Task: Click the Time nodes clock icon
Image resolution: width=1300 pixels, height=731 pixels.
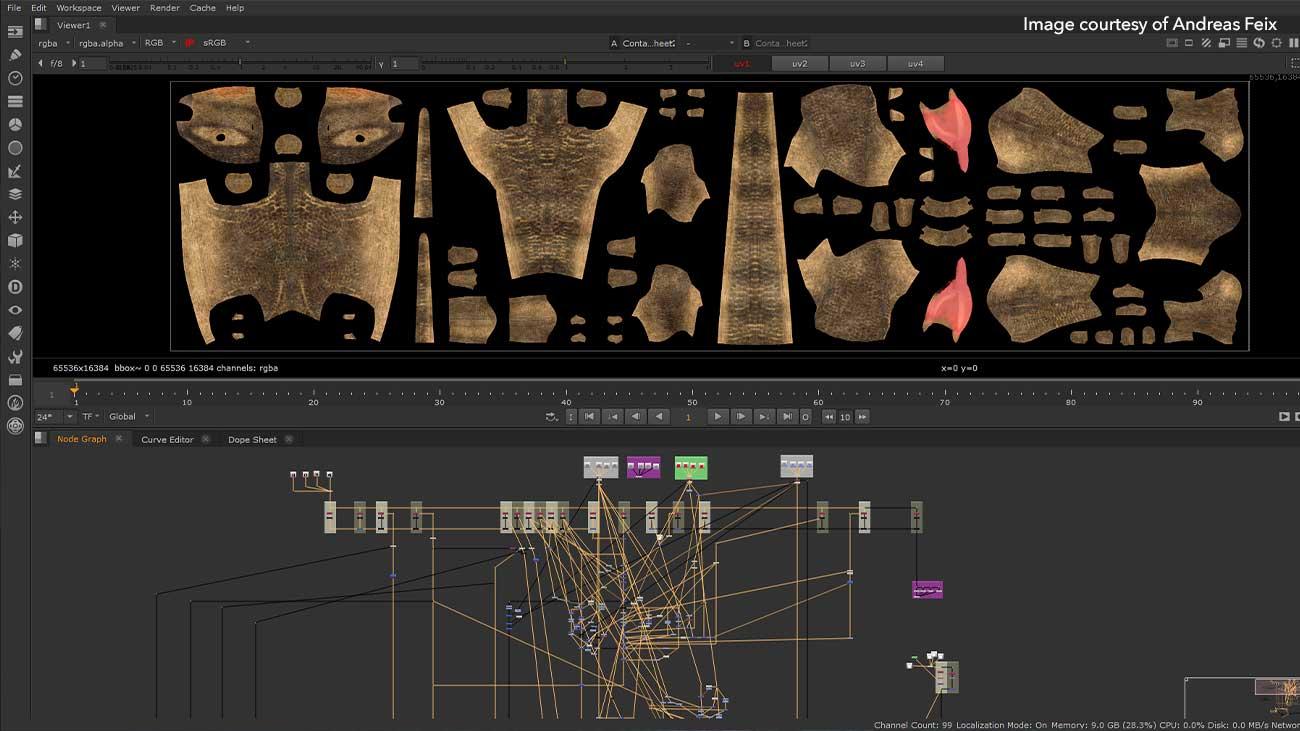Action: (x=15, y=78)
